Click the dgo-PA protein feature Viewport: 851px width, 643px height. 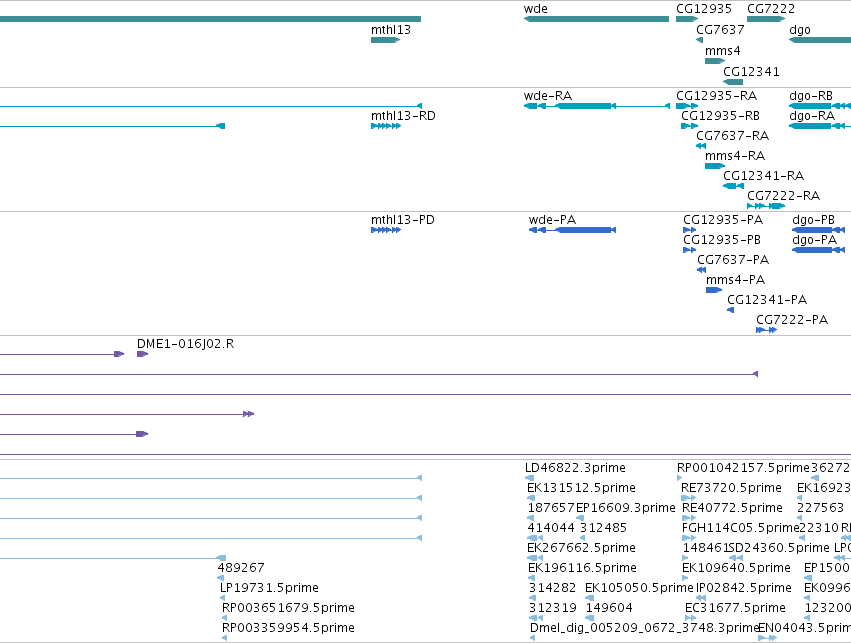[818, 250]
